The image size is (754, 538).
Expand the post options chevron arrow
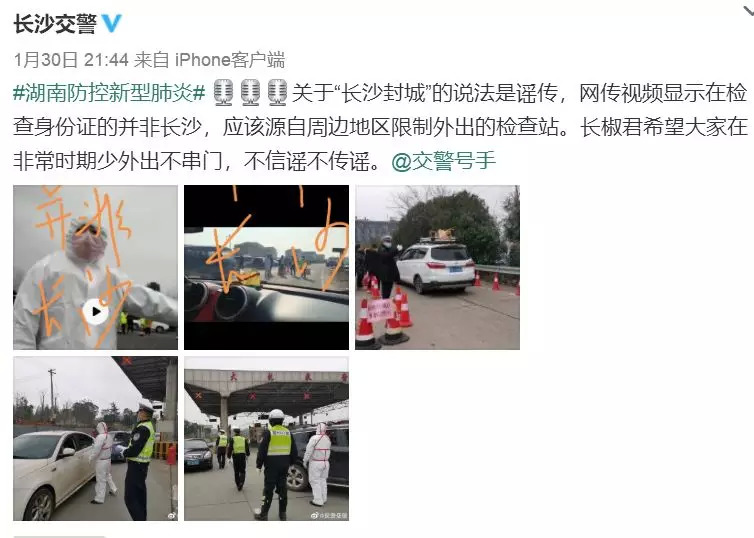pos(747,10)
